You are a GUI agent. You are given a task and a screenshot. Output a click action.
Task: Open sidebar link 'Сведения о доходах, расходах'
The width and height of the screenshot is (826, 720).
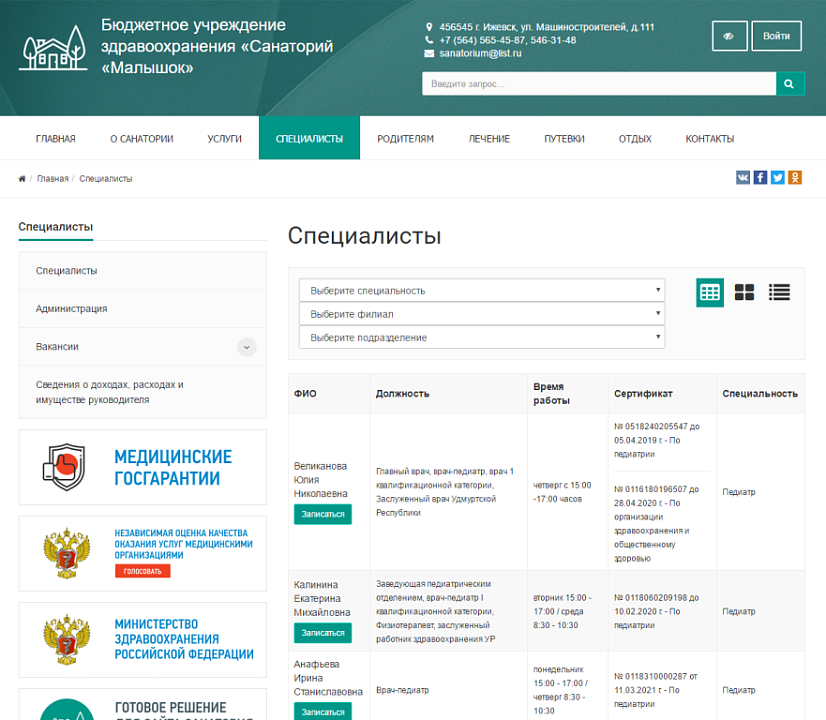143,392
